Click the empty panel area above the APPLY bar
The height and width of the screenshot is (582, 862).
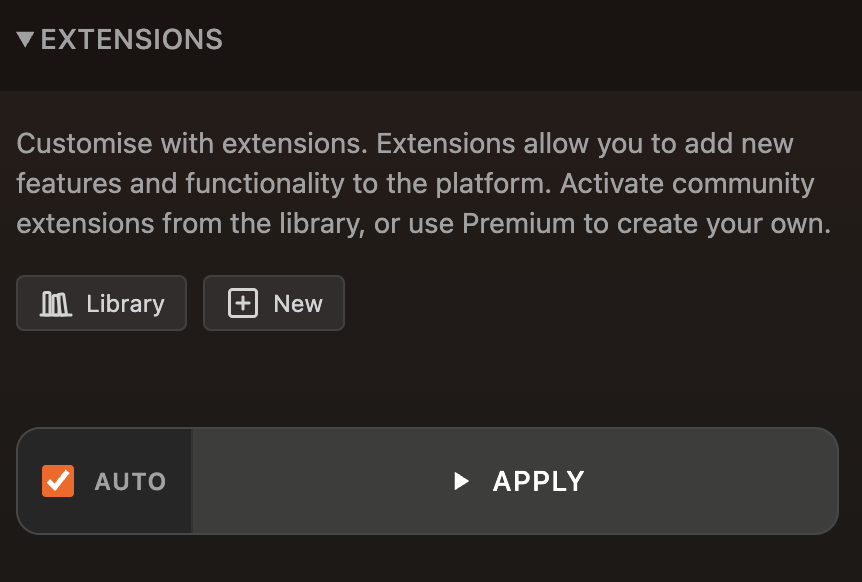(x=431, y=379)
